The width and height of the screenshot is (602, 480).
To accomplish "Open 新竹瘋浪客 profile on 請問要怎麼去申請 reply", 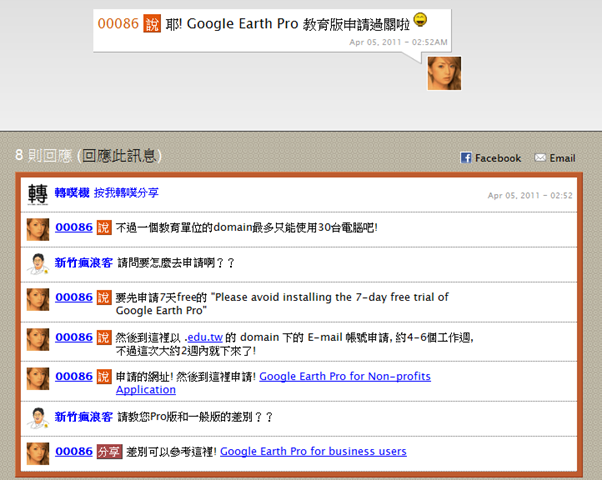I will click(x=83, y=263).
